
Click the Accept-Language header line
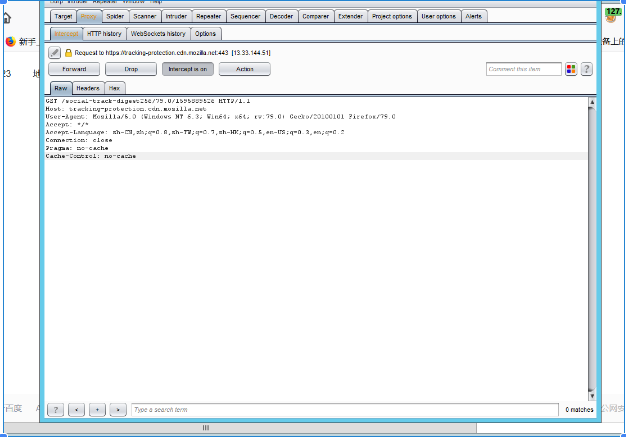195,132
